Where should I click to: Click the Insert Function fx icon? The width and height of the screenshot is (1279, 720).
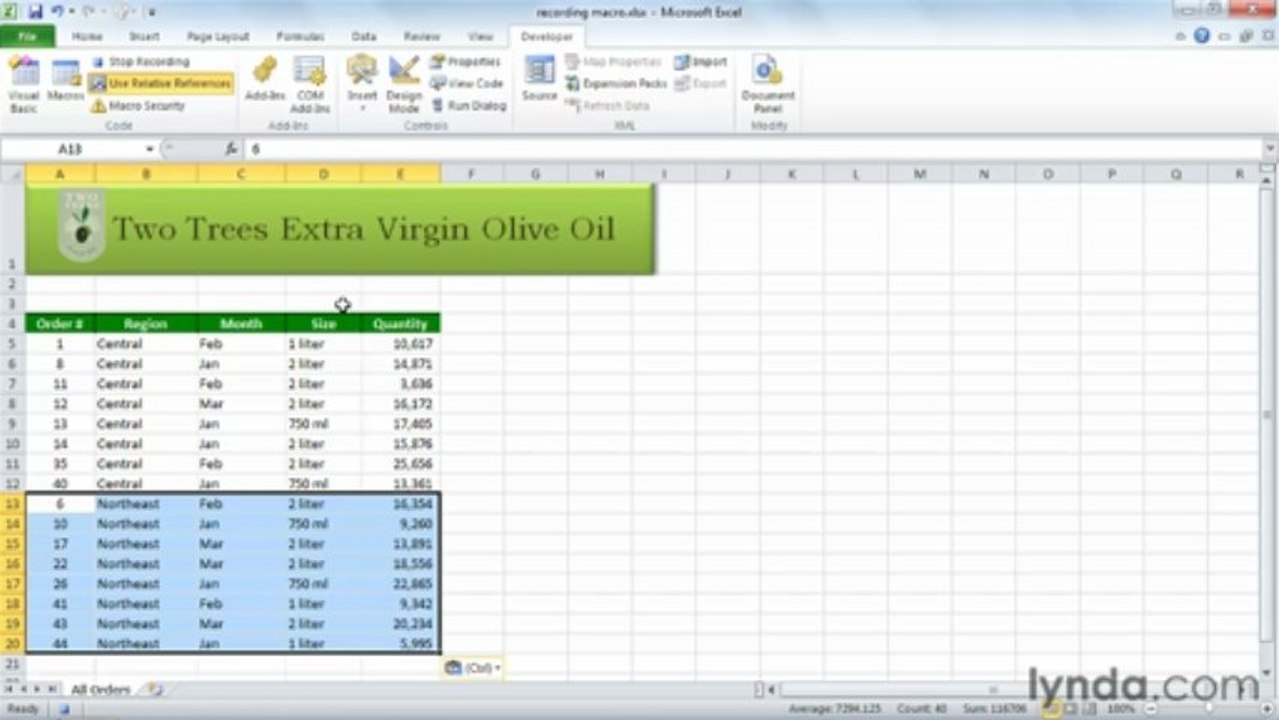[x=231, y=149]
